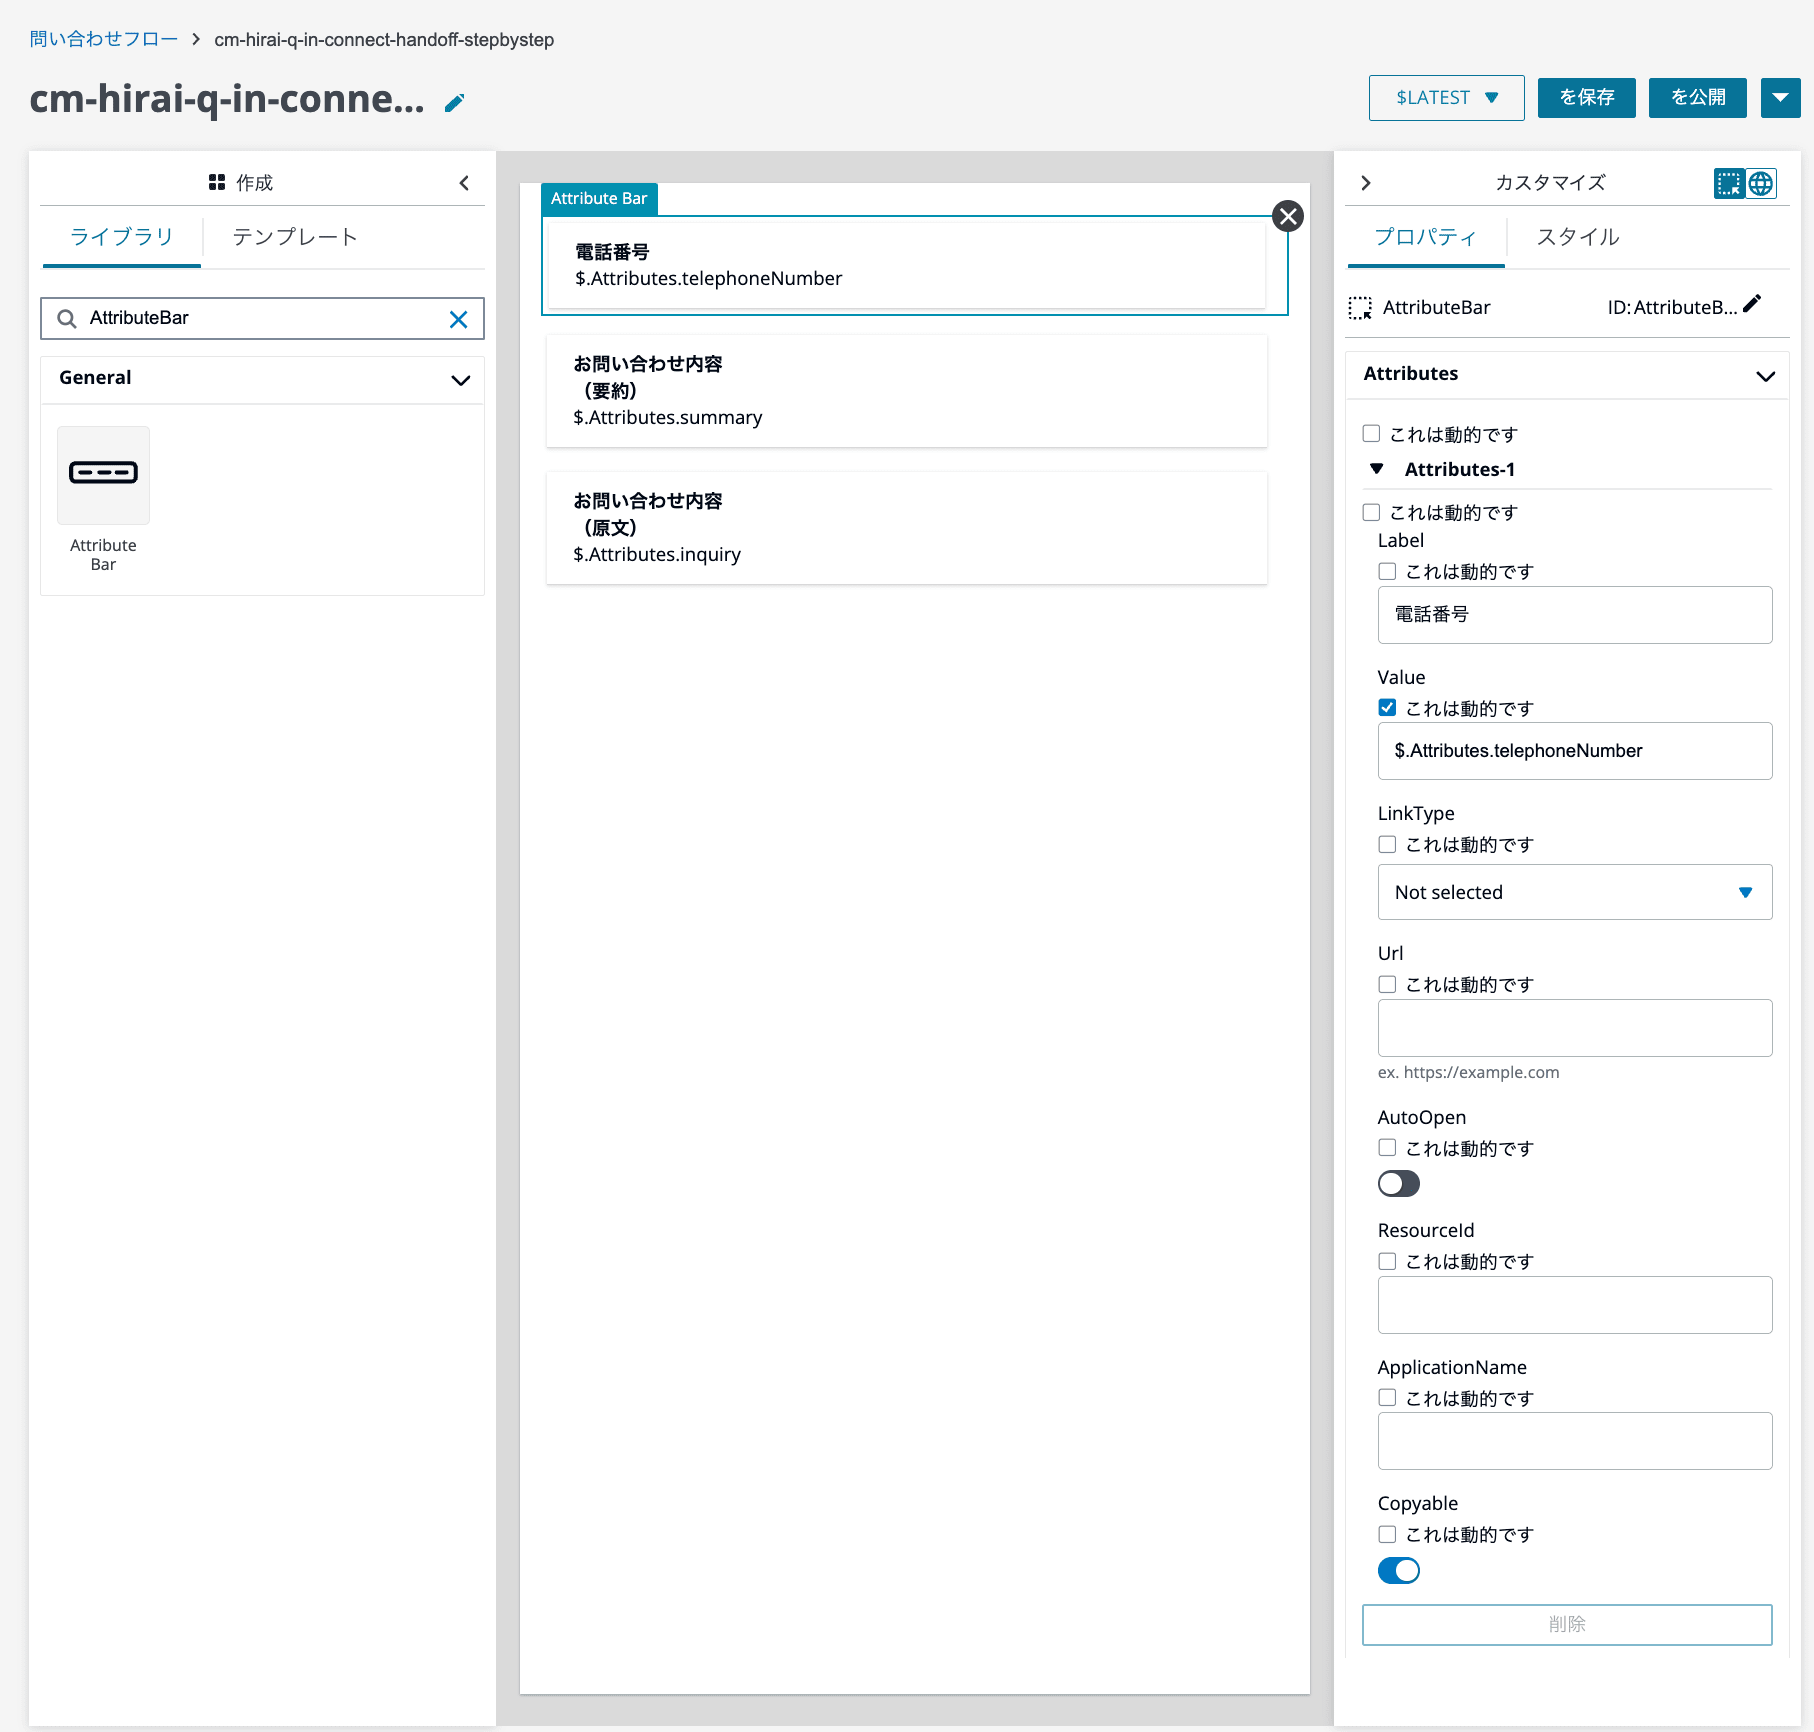Click the search magnifier icon

67,319
